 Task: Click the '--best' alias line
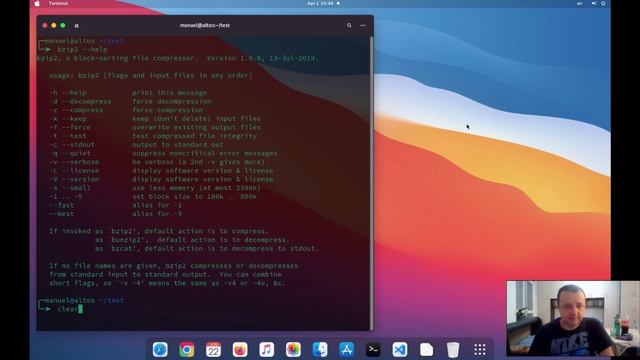coord(116,214)
